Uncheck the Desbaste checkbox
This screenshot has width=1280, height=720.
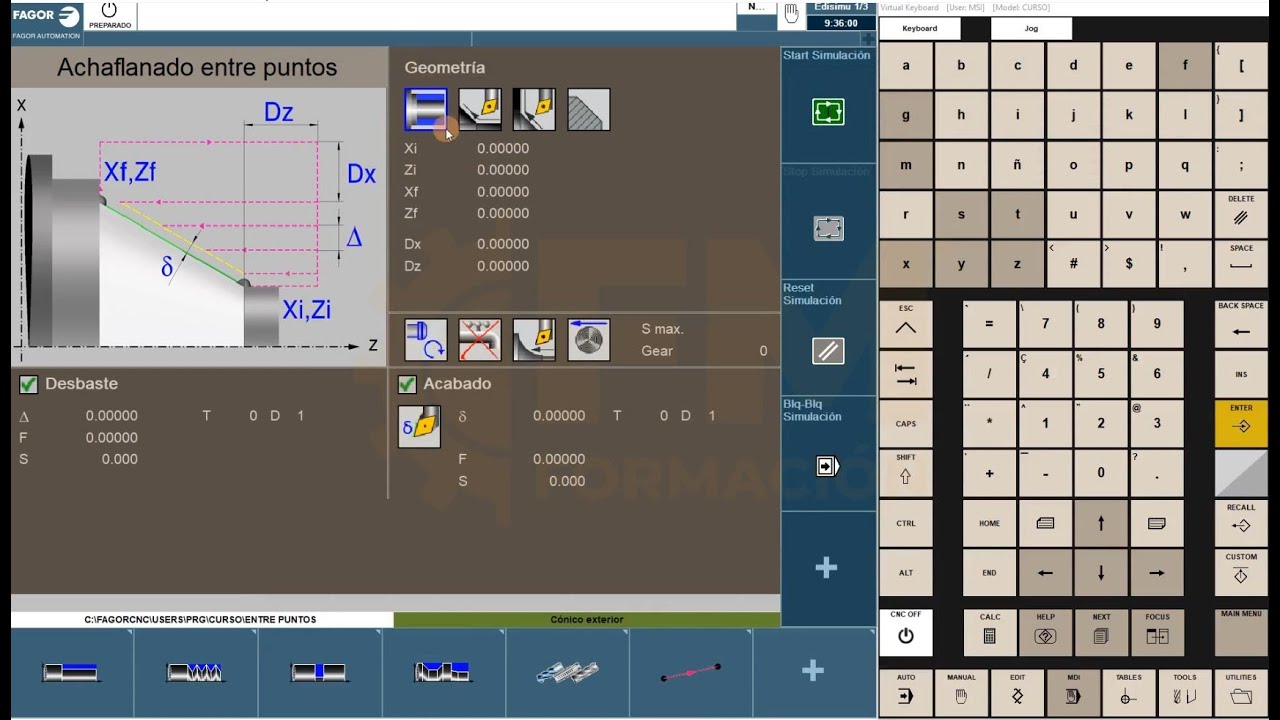pyautogui.click(x=29, y=384)
